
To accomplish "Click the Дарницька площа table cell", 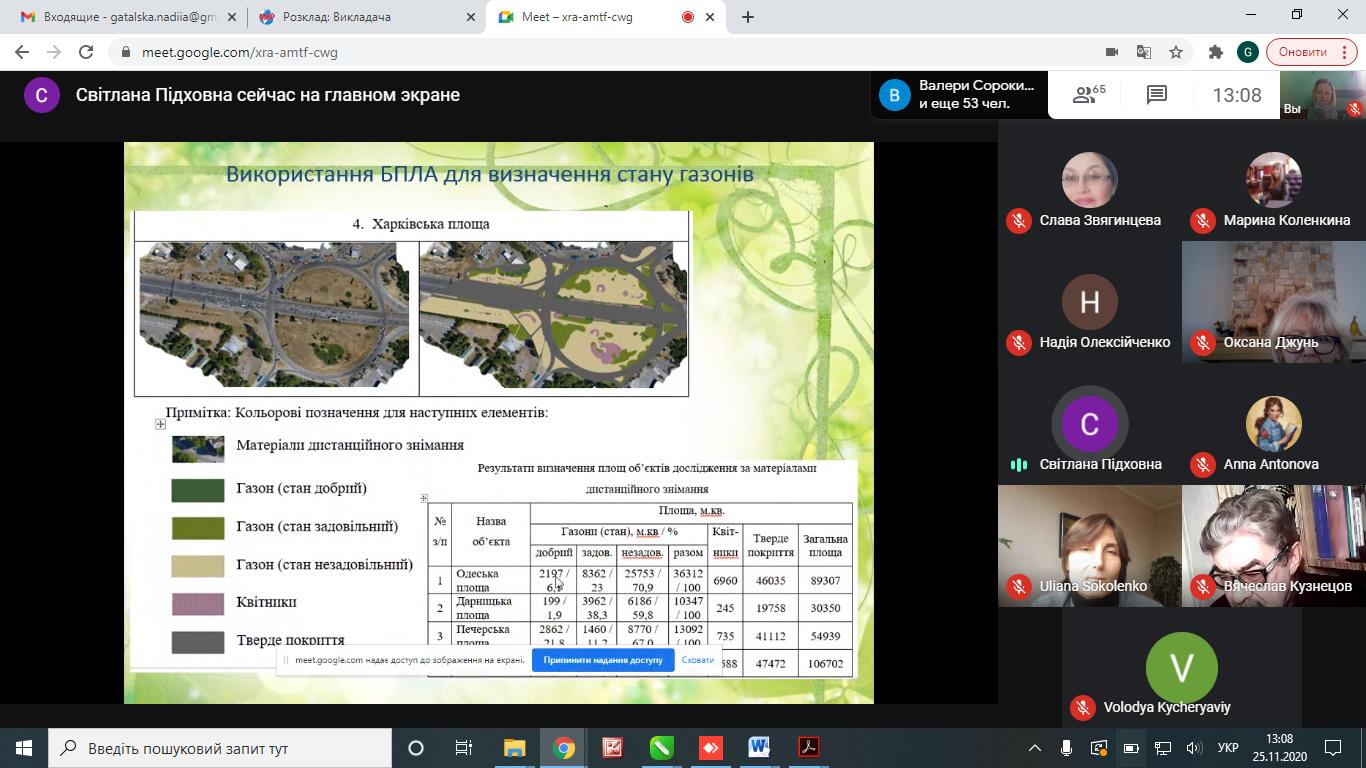I will pyautogui.click(x=489, y=608).
